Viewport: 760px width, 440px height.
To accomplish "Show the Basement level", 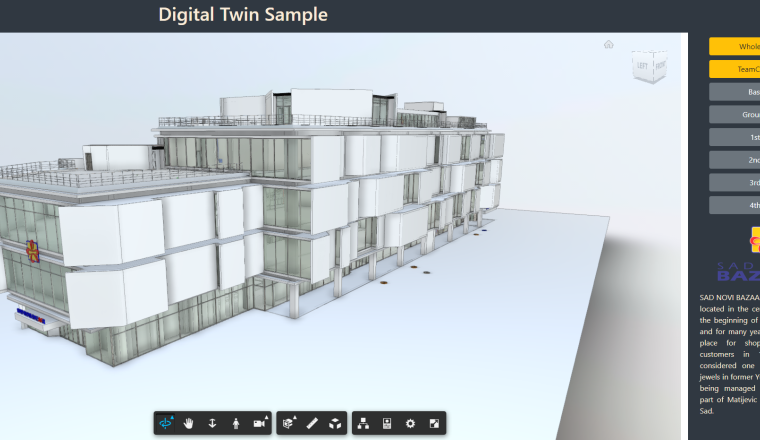I will coord(734,92).
